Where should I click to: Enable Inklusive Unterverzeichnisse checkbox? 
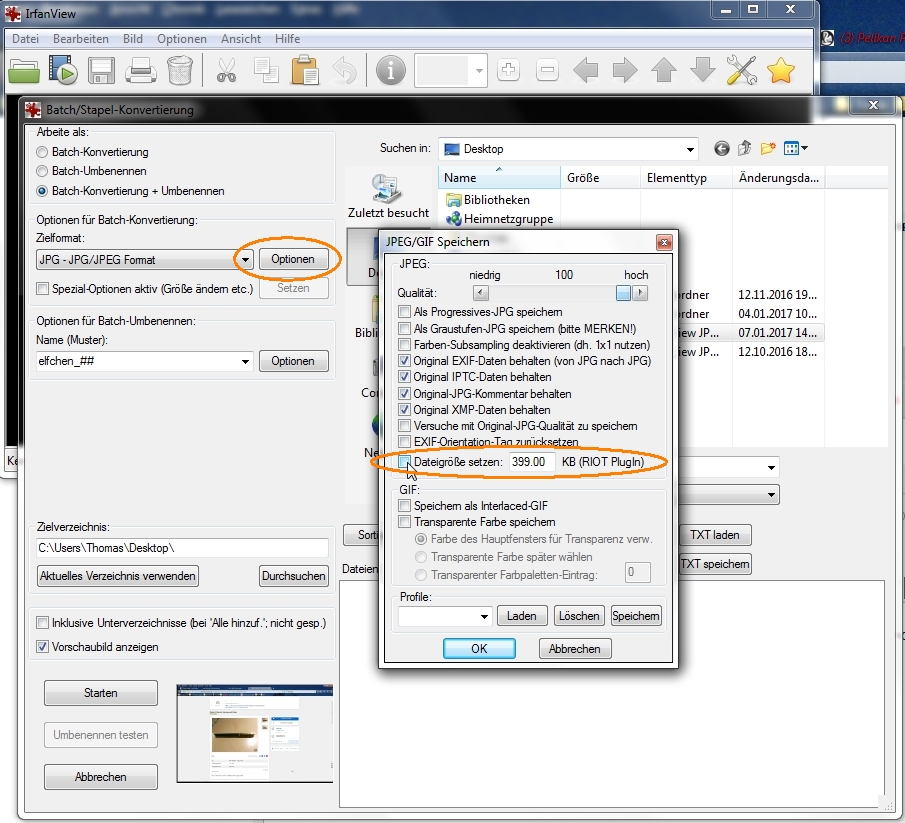(x=42, y=623)
